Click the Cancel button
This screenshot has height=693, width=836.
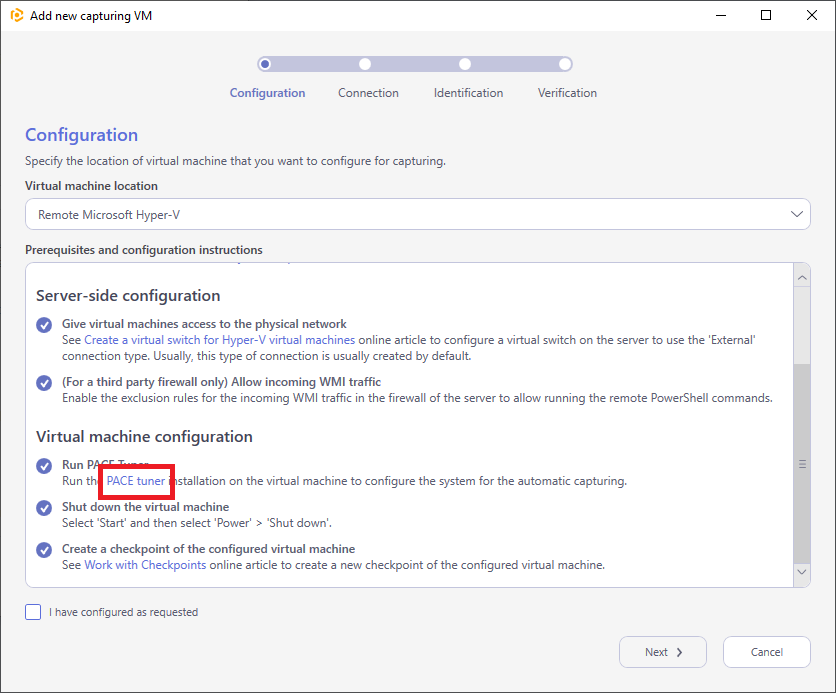click(767, 652)
